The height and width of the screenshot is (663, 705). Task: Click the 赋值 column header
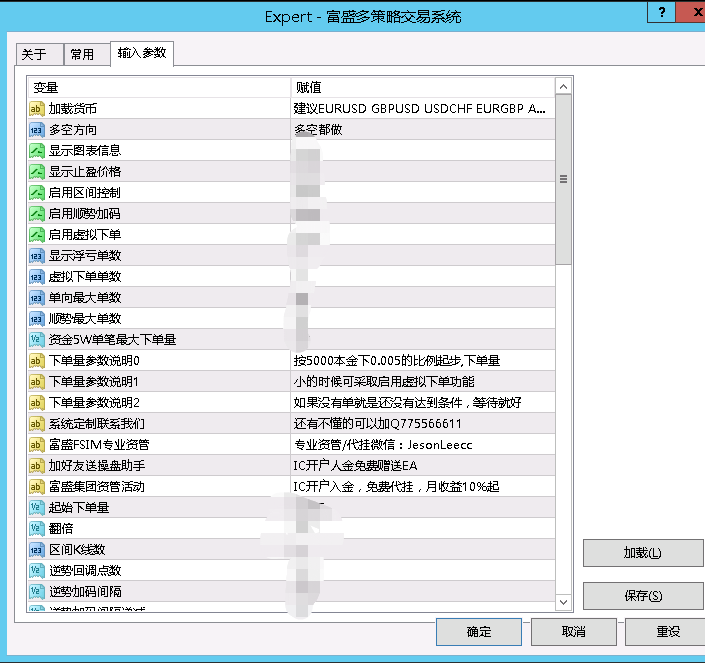[423, 87]
